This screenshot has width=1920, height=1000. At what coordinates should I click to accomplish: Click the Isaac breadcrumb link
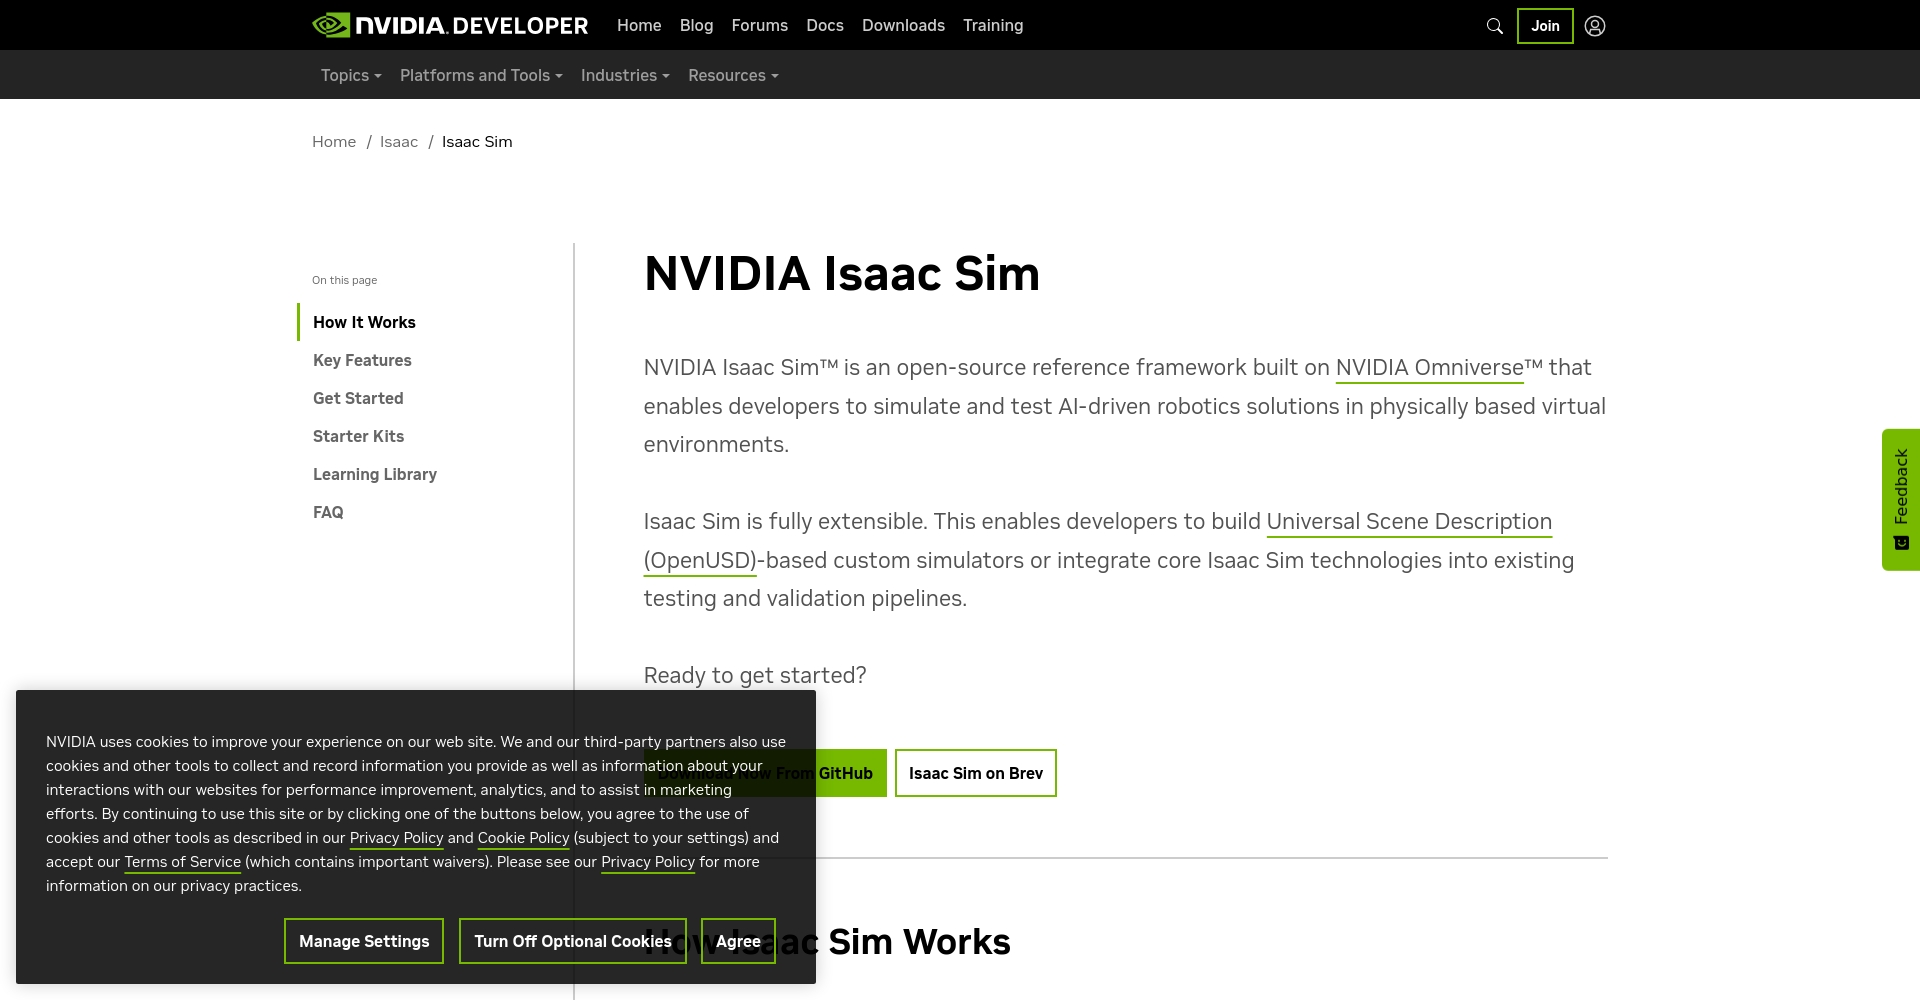click(x=398, y=142)
